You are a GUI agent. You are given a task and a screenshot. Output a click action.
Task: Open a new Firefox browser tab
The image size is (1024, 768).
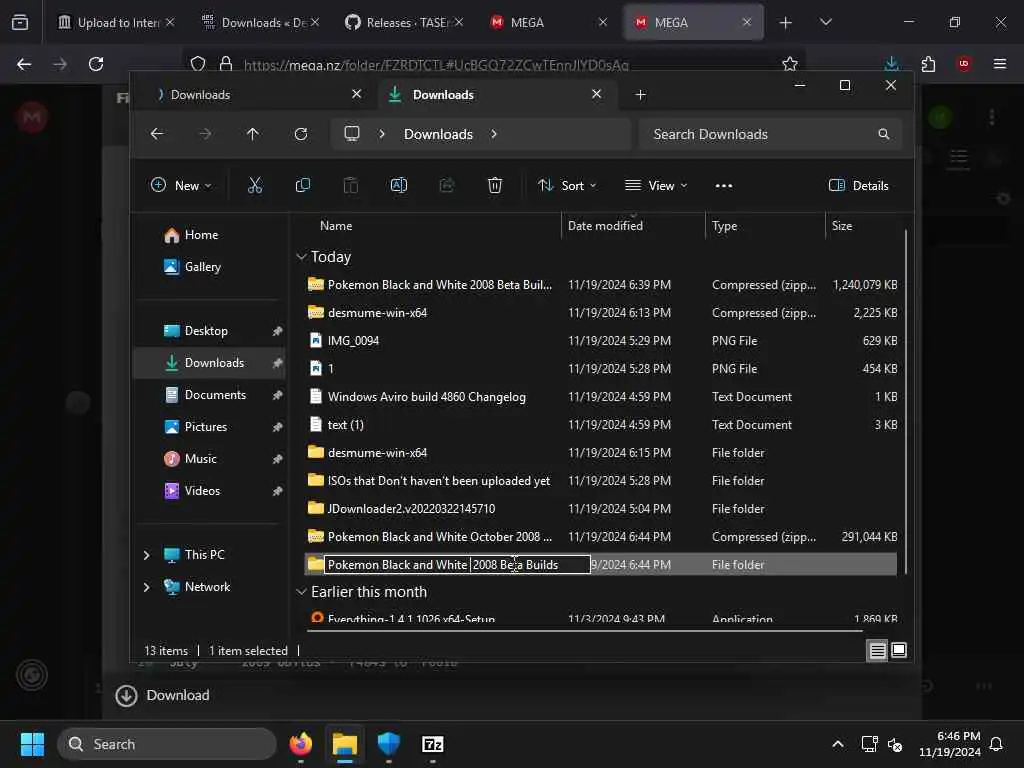[x=786, y=23]
